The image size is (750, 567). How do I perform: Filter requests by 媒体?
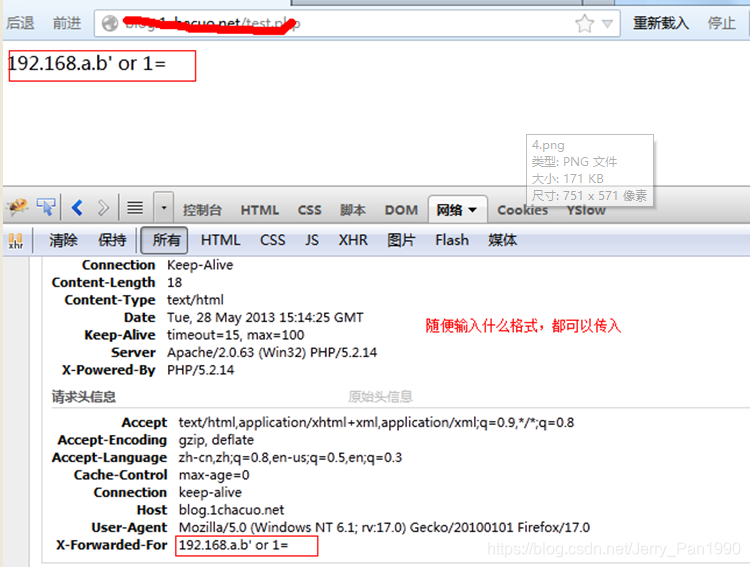click(502, 240)
